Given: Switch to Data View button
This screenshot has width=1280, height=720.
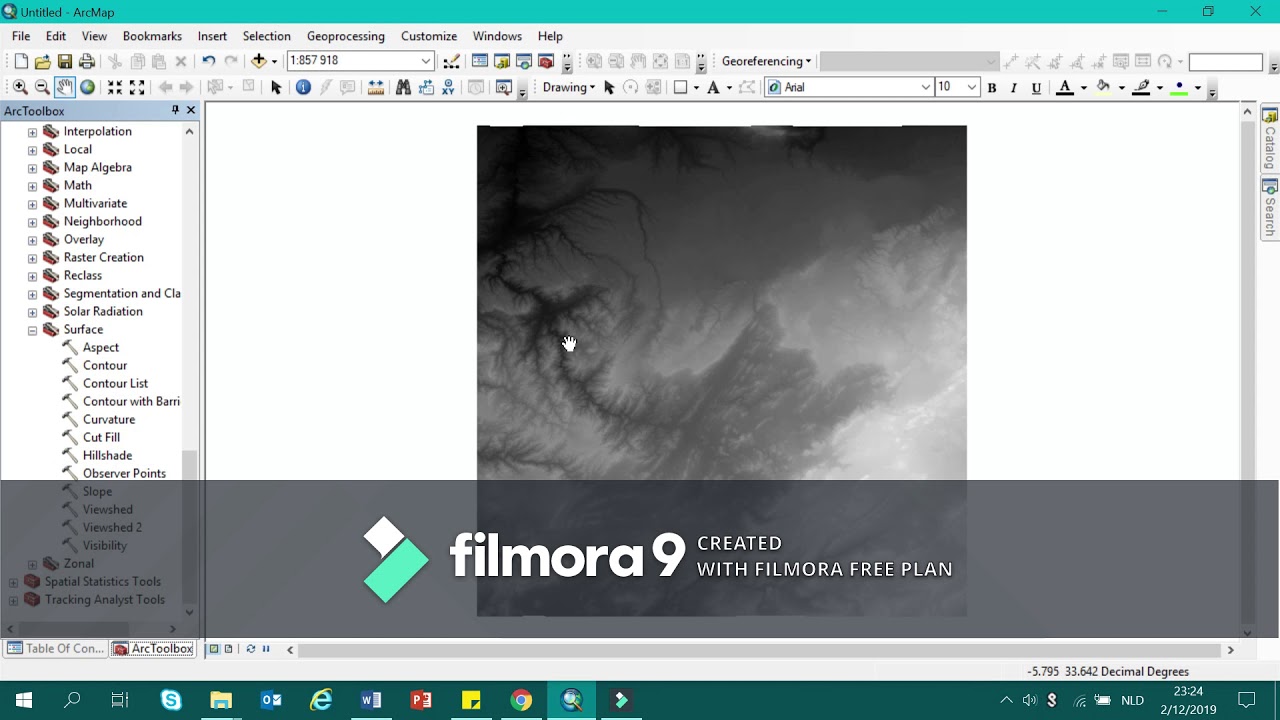Looking at the screenshot, I should (214, 649).
